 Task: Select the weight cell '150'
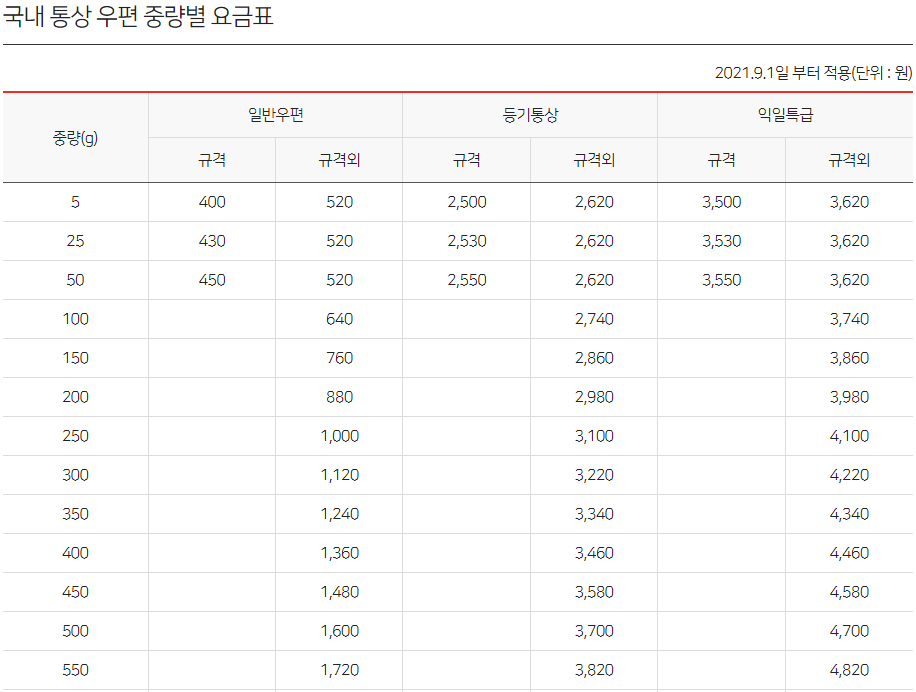[x=75, y=358]
